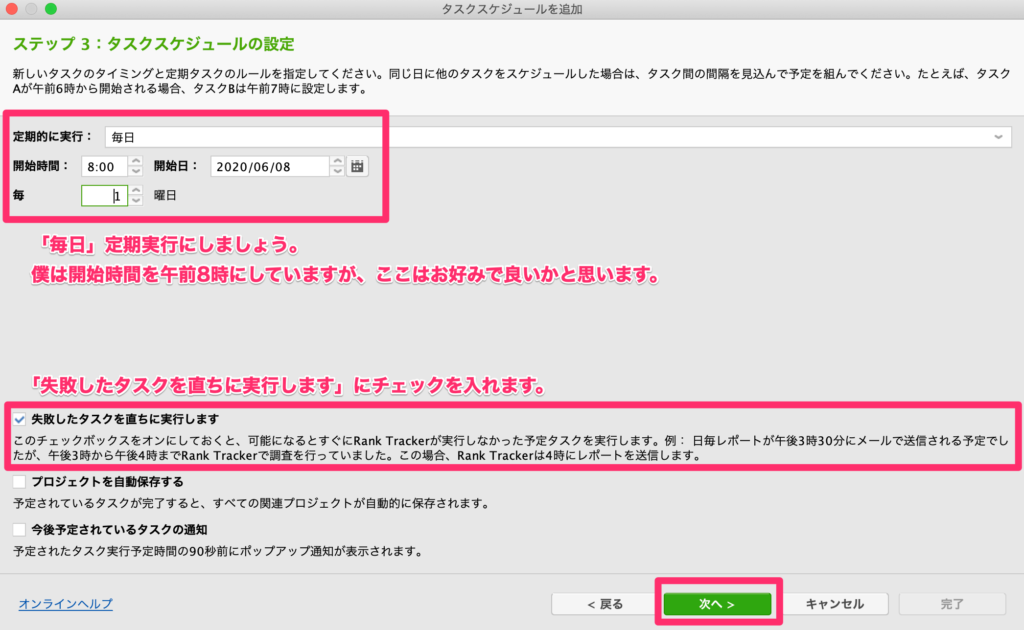Click the 開始時間 field showing 8:00
Viewport: 1024px width, 630px height.
[104, 167]
